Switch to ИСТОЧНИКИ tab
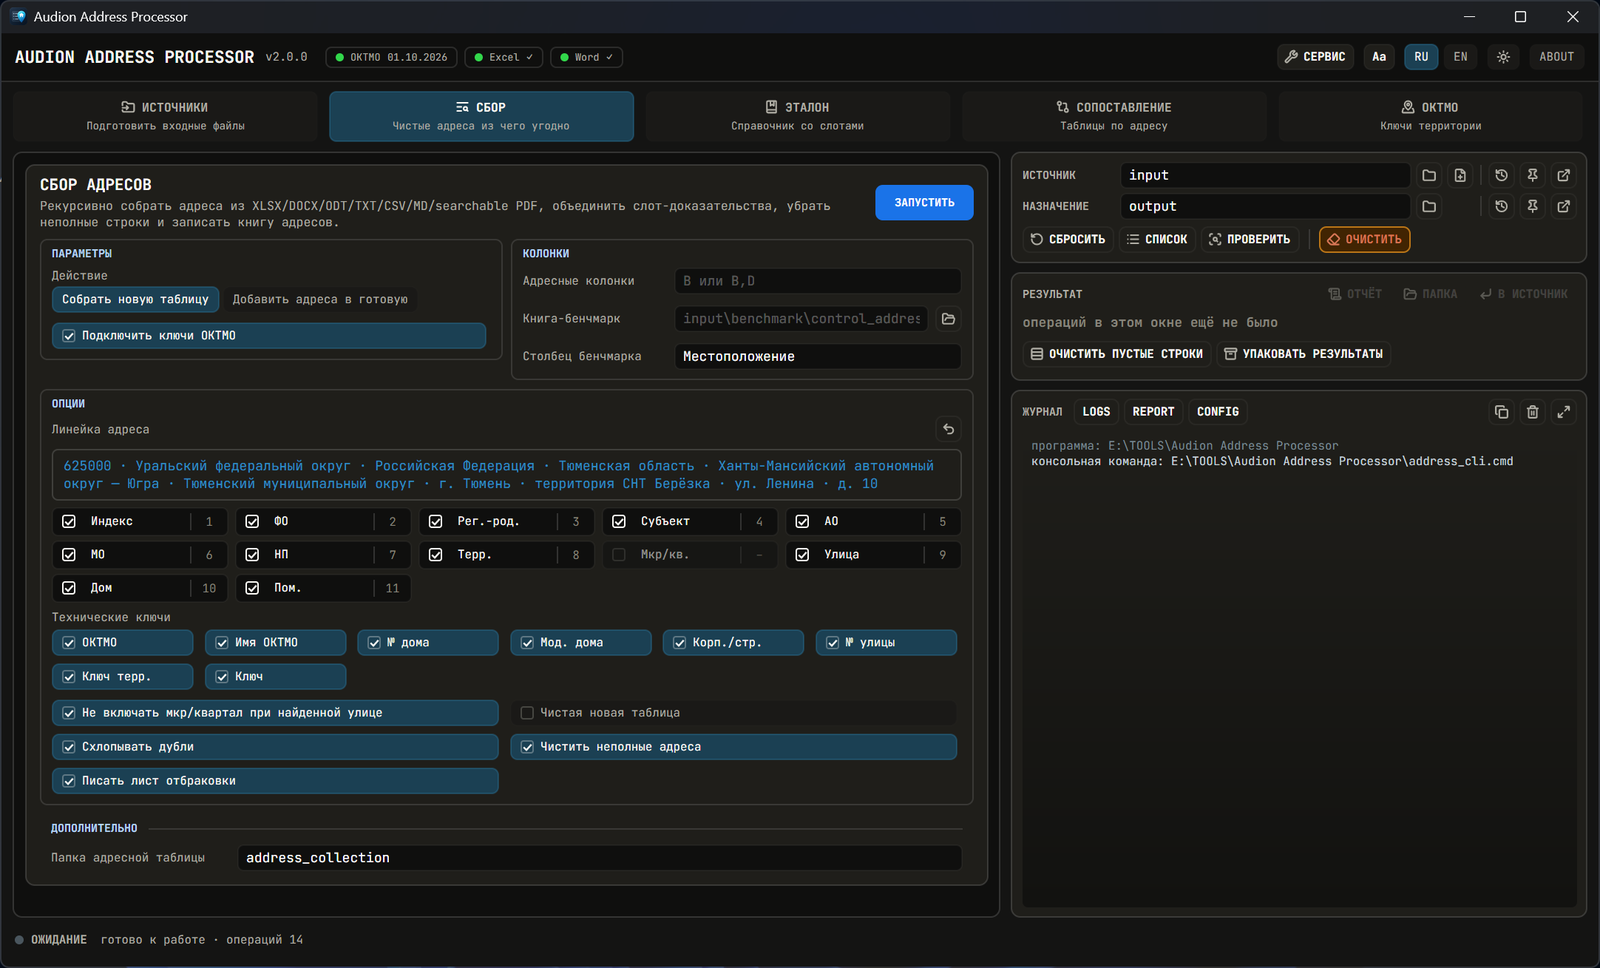Screen dimensions: 1600x968 click(x=165, y=116)
